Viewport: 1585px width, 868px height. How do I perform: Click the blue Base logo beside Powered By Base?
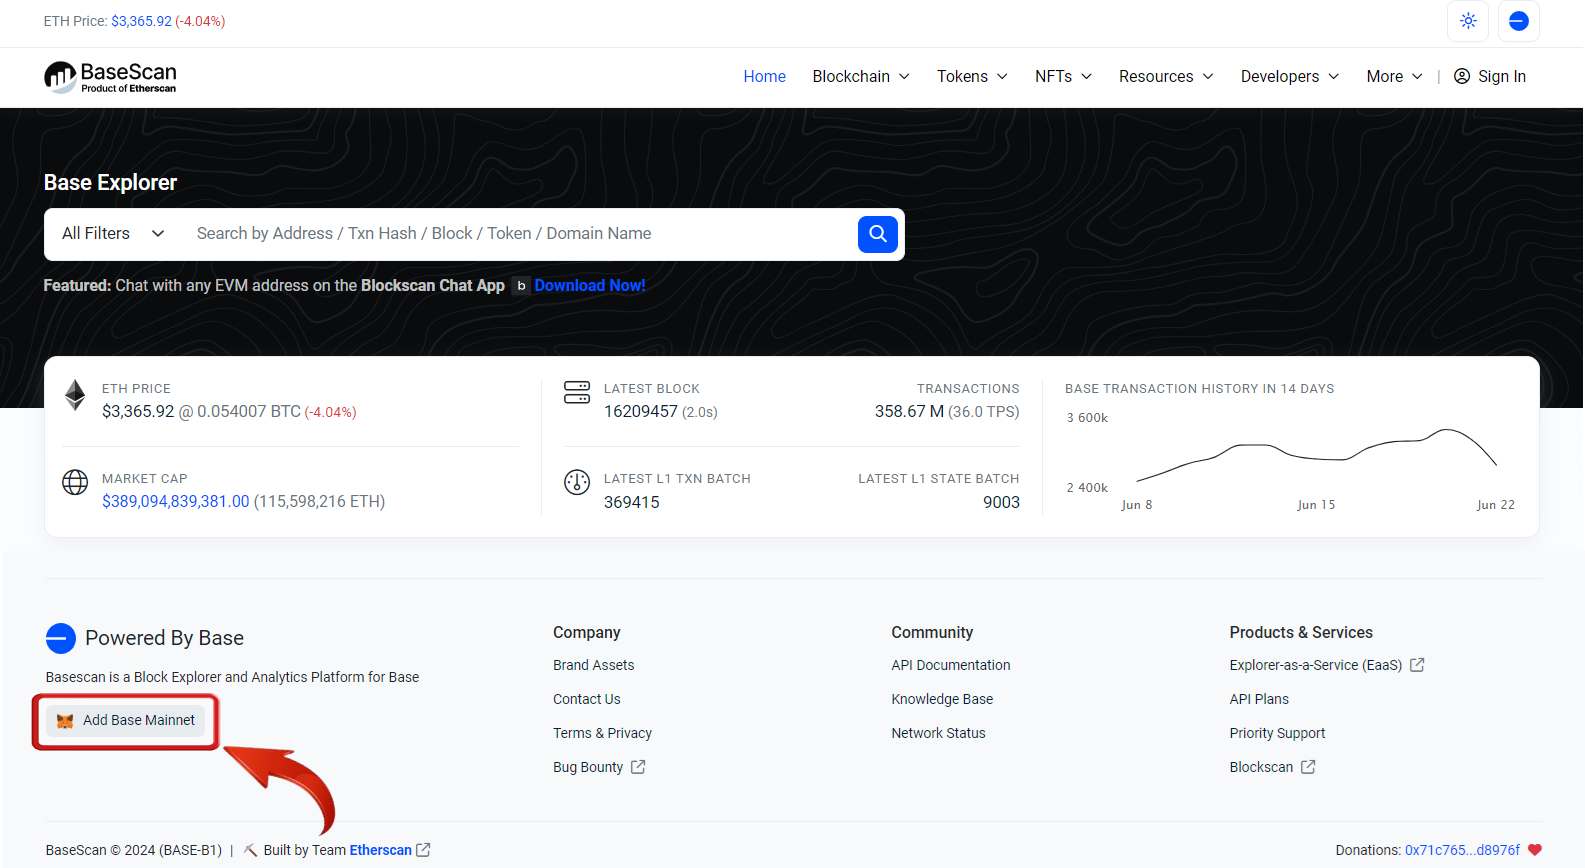pos(61,638)
